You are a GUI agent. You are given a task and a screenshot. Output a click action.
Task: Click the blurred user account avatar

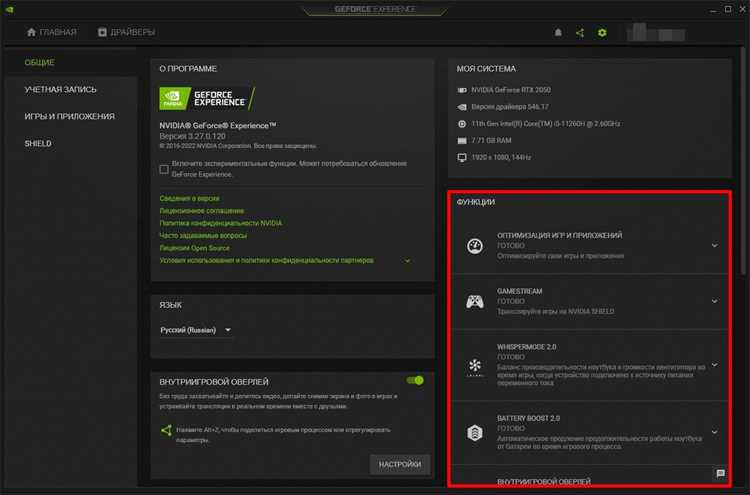pyautogui.click(x=656, y=33)
